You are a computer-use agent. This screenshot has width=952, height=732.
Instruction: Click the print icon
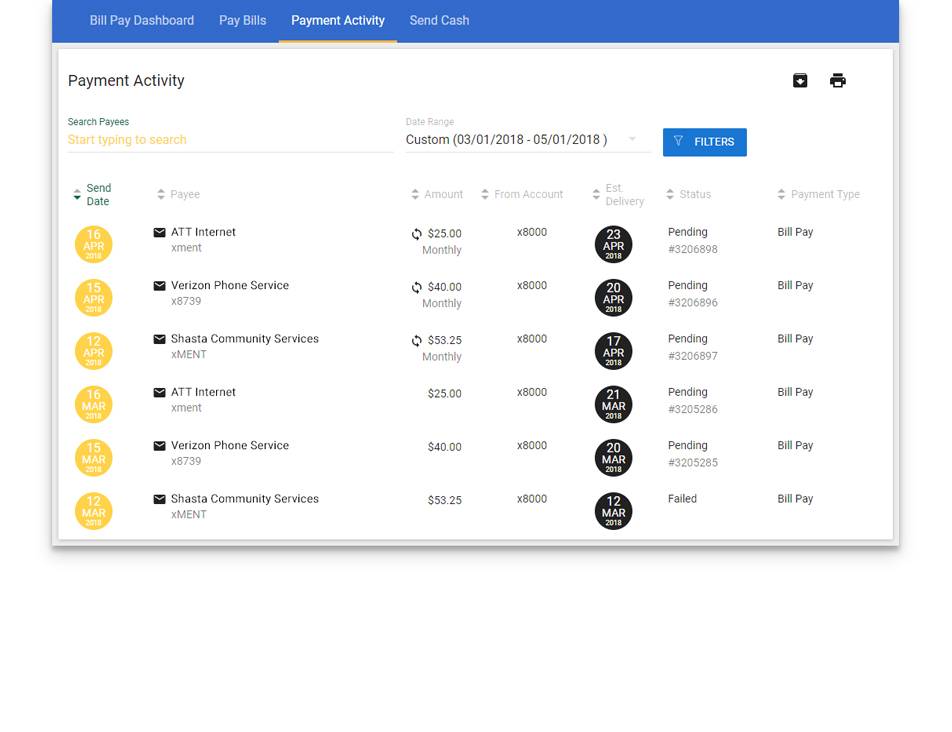[x=837, y=80]
